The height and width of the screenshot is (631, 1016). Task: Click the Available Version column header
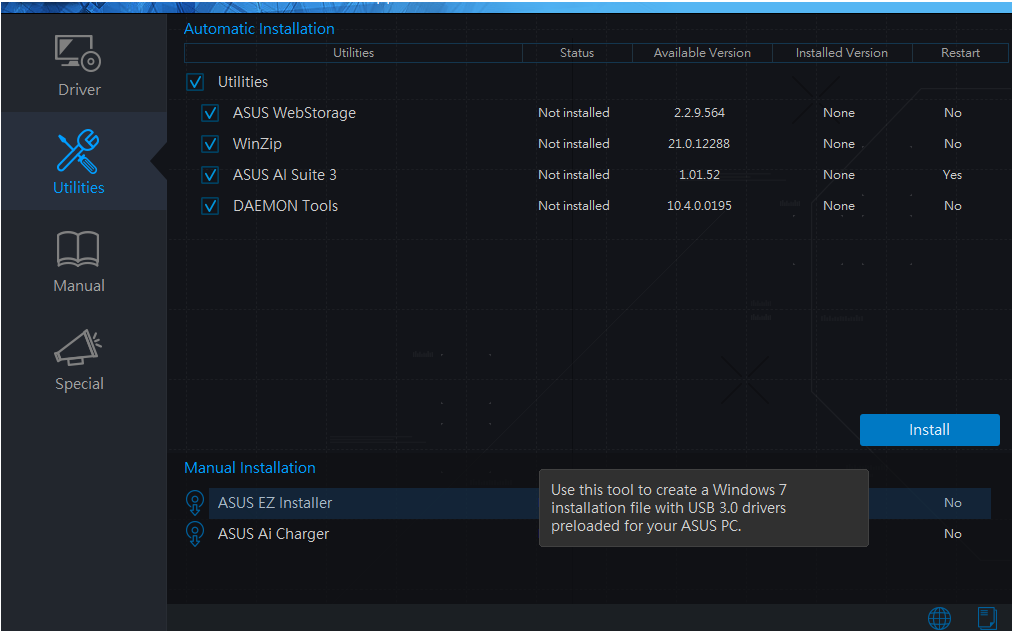click(x=702, y=53)
